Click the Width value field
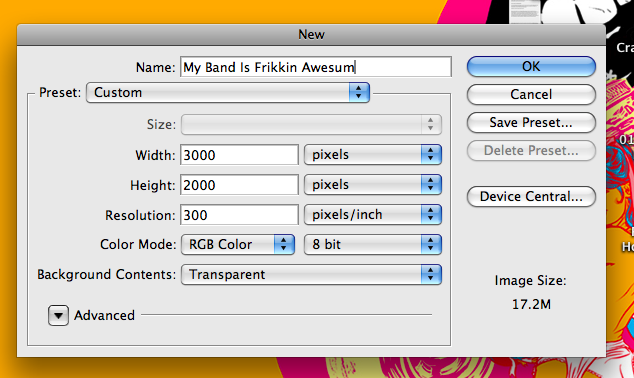This screenshot has height=378, width=634. pos(239,155)
